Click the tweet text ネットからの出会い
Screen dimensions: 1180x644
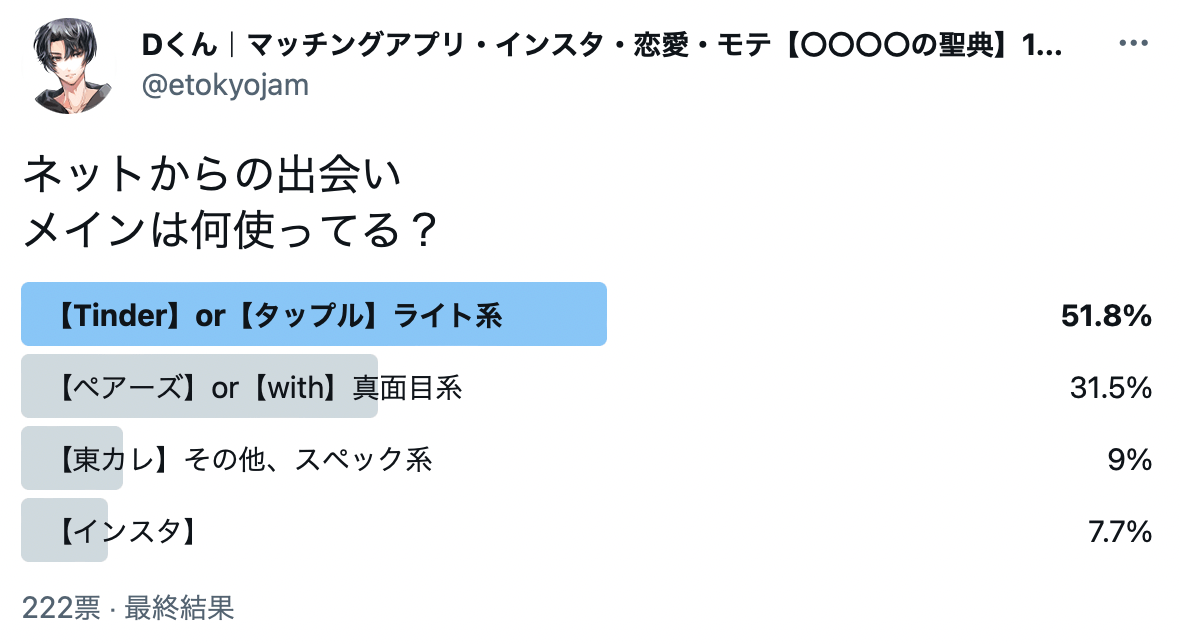tap(212, 175)
